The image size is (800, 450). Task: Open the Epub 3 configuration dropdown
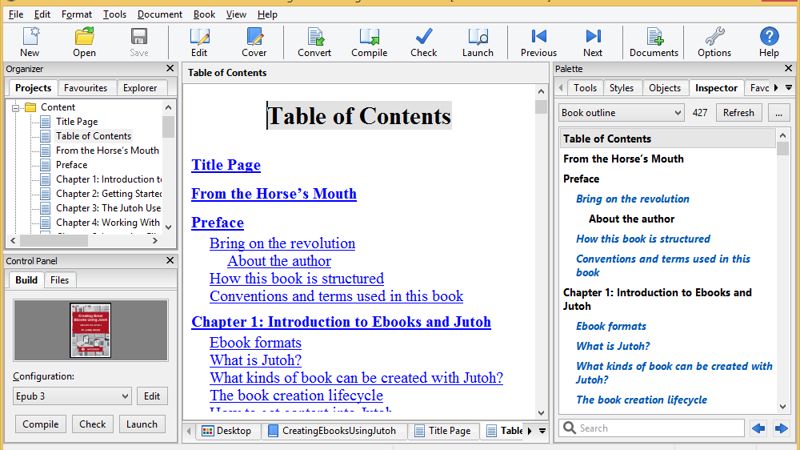[72, 396]
